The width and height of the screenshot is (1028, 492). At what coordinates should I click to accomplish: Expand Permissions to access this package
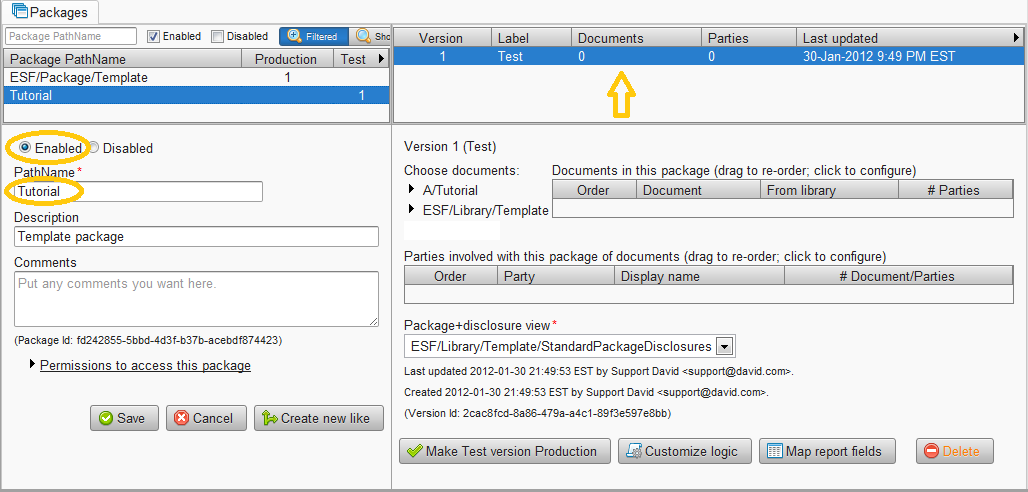33,366
